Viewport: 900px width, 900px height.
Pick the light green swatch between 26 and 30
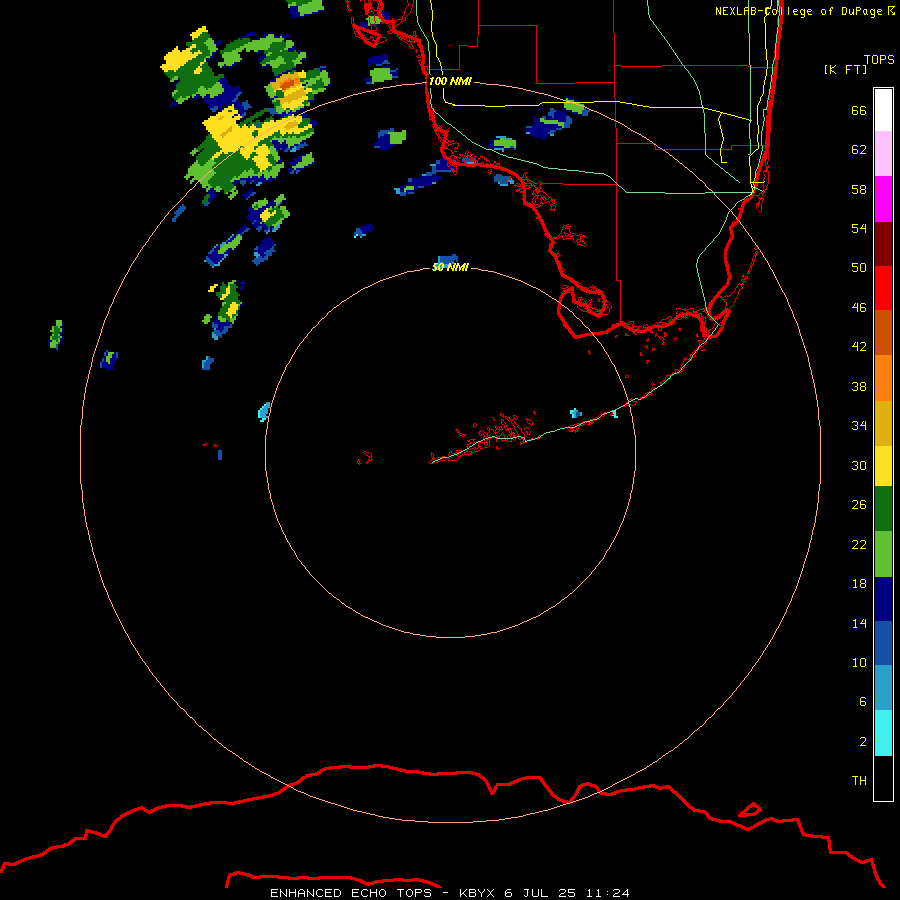(883, 554)
